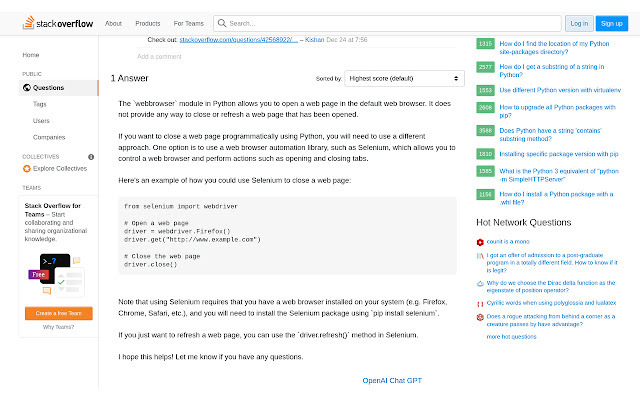Open the 'OpenAI Chat GPT' link

coord(392,380)
